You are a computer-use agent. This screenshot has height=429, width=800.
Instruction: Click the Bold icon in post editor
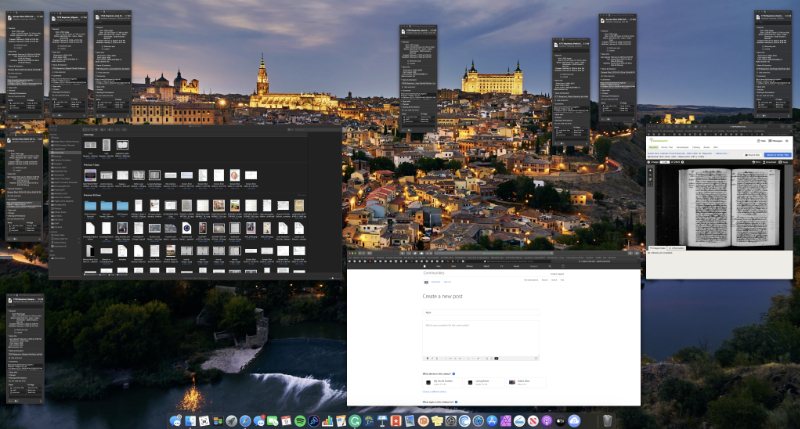(428, 357)
